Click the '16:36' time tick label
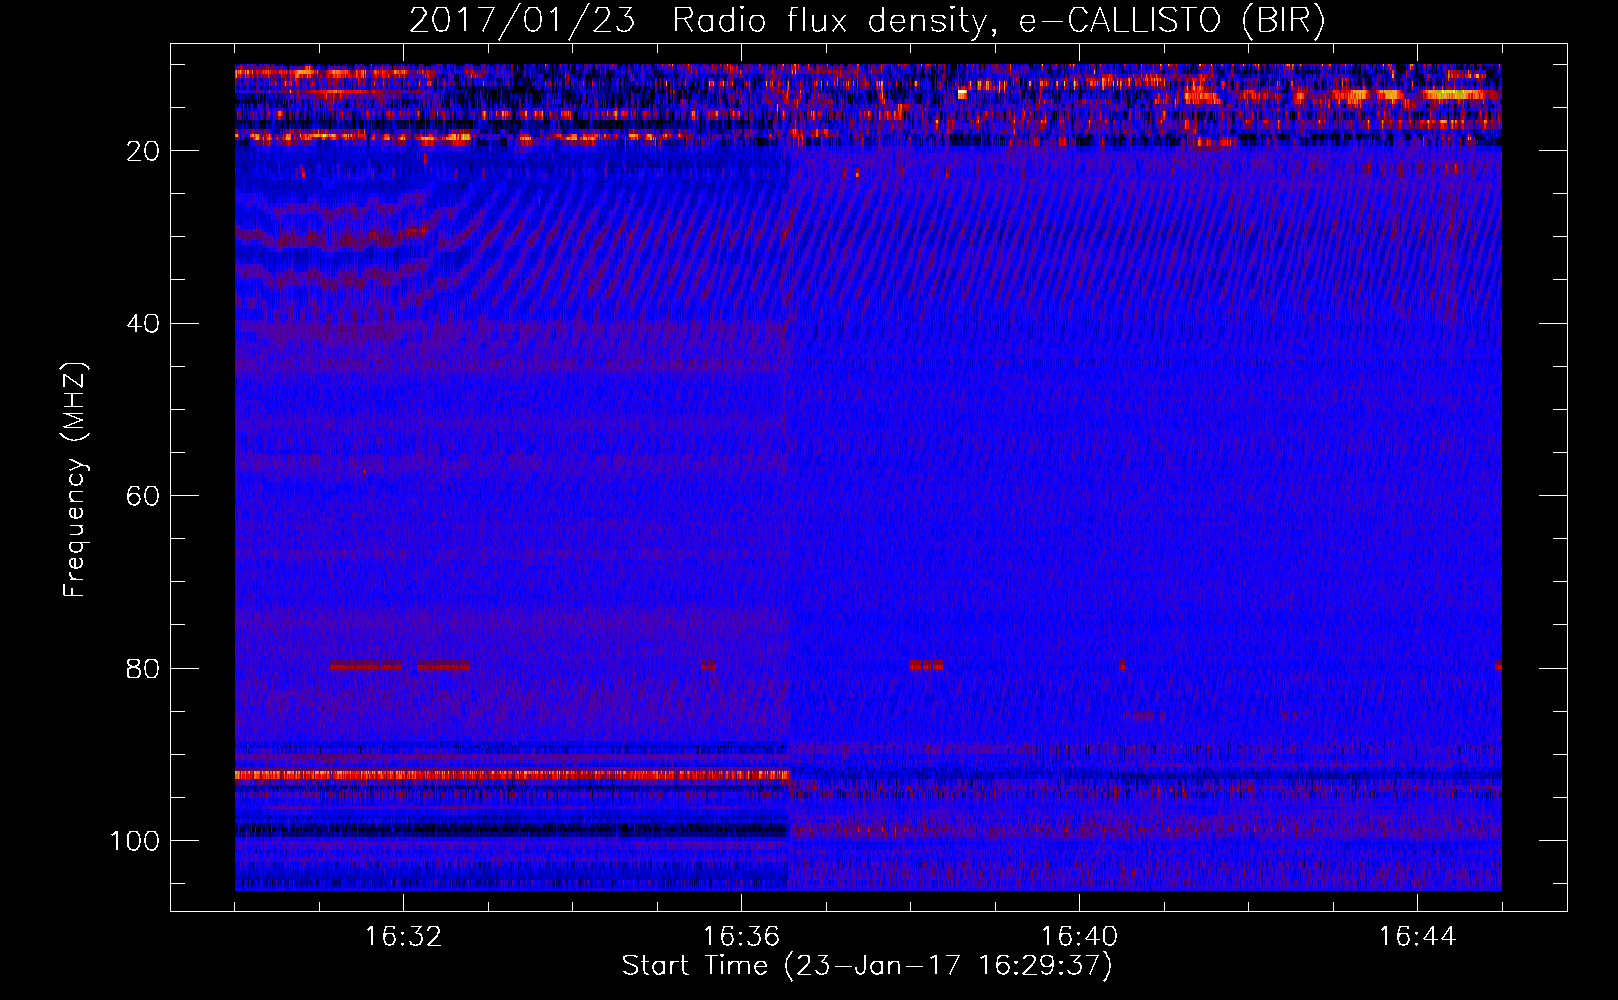1618x1000 pixels. [x=741, y=937]
